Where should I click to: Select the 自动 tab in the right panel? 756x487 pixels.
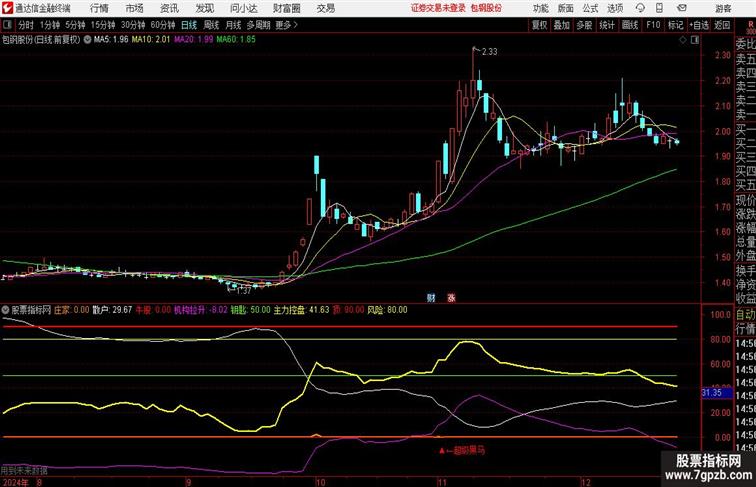pyautogui.click(x=745, y=315)
